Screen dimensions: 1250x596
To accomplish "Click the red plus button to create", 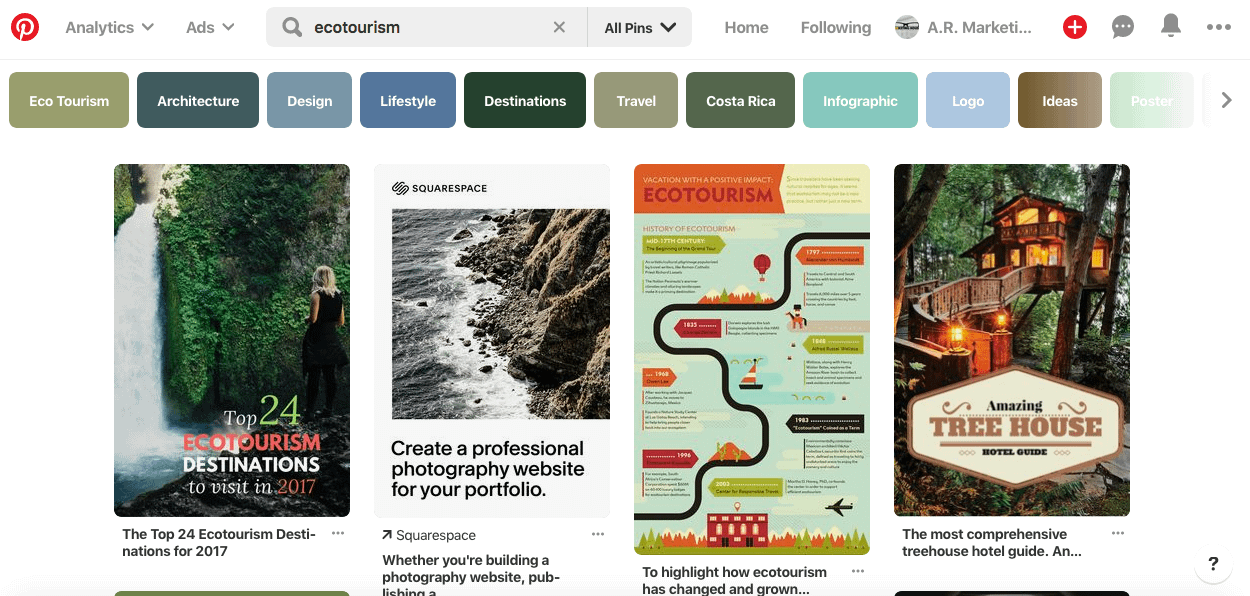I will pyautogui.click(x=1074, y=27).
